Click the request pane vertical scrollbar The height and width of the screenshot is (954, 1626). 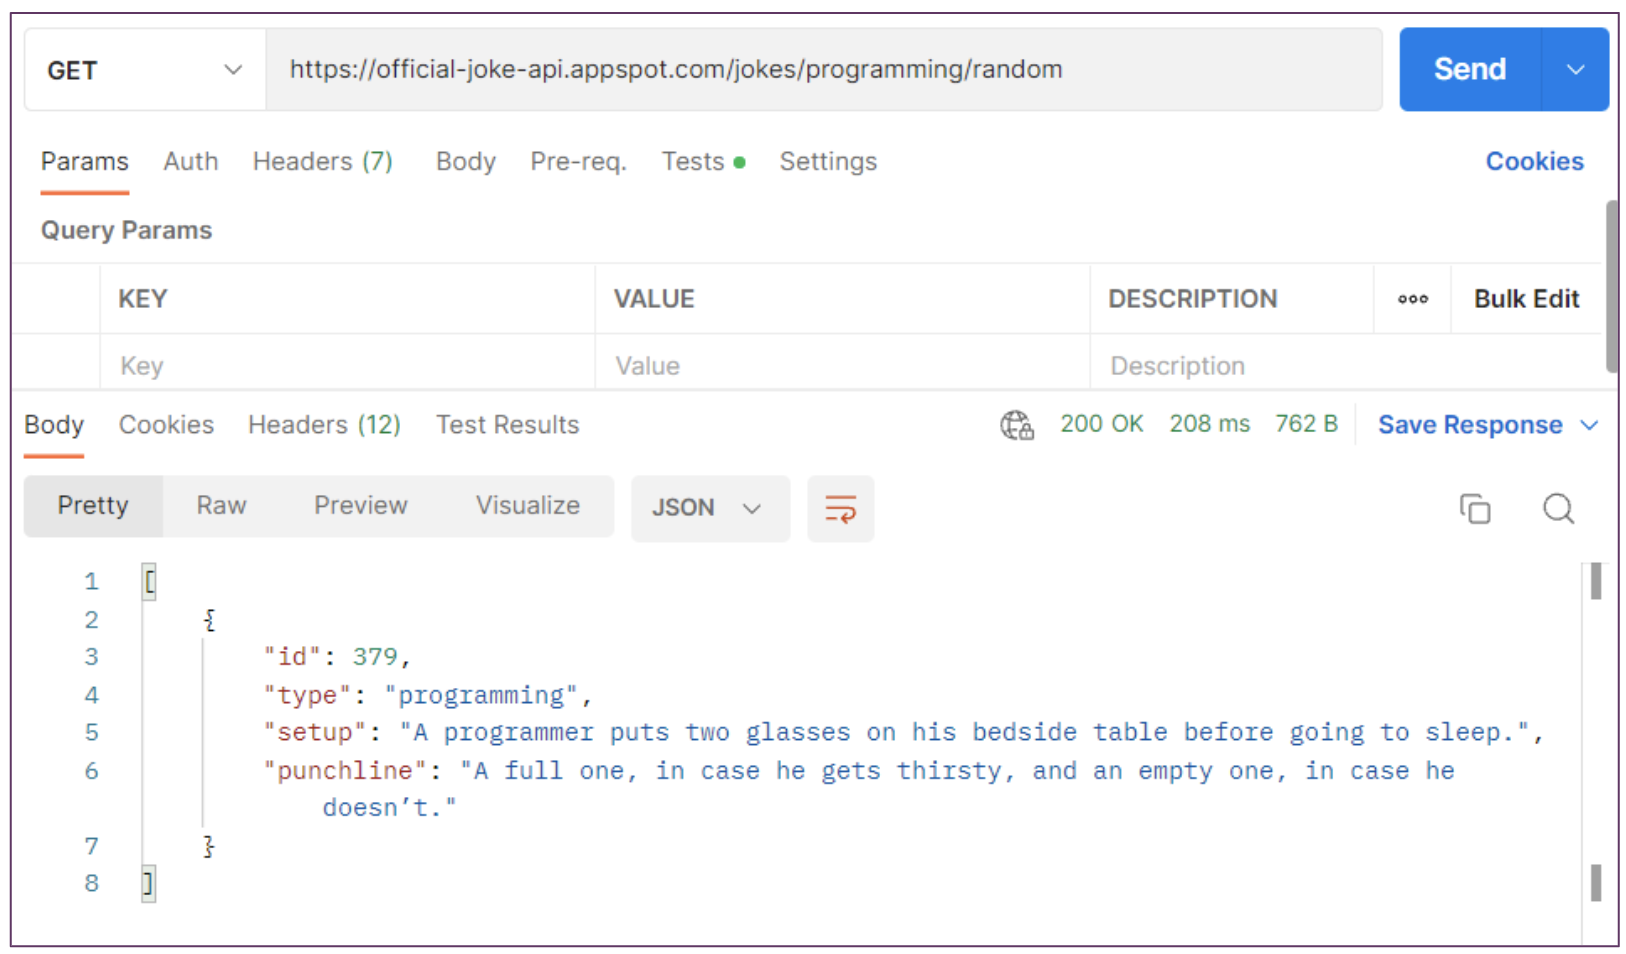[x=1611, y=287]
